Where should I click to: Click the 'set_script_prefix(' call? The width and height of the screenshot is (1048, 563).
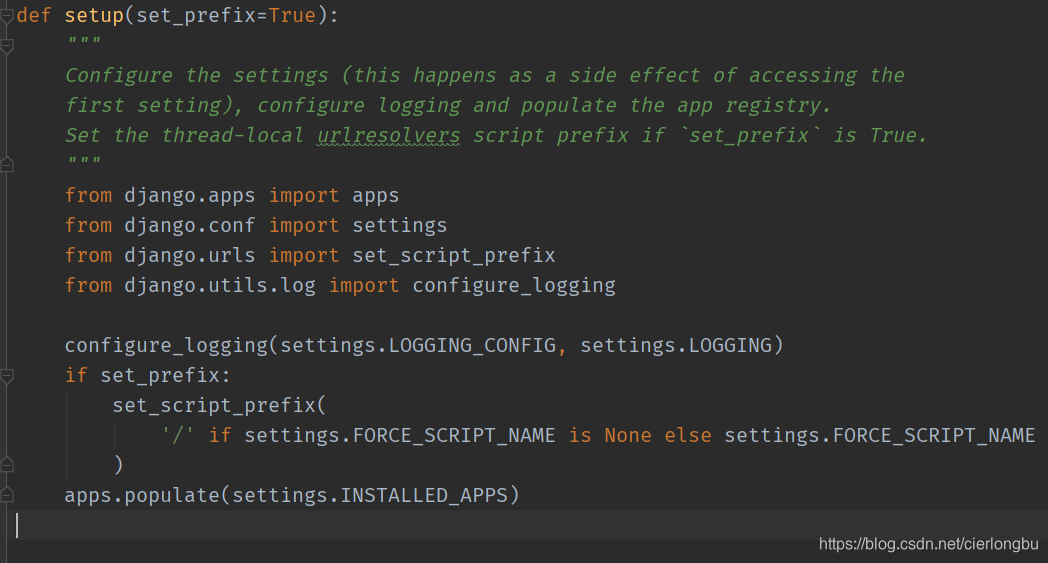pyautogui.click(x=219, y=405)
